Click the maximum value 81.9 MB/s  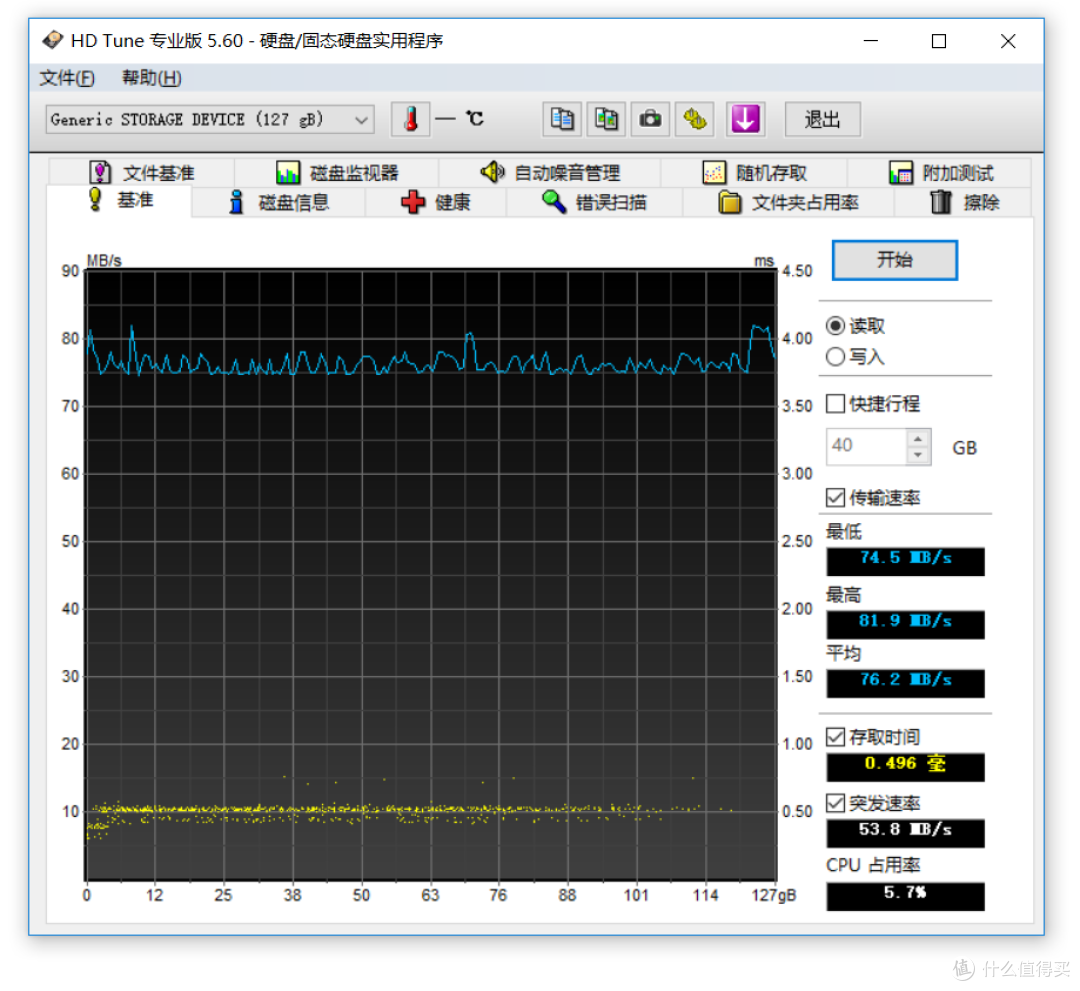click(x=905, y=623)
